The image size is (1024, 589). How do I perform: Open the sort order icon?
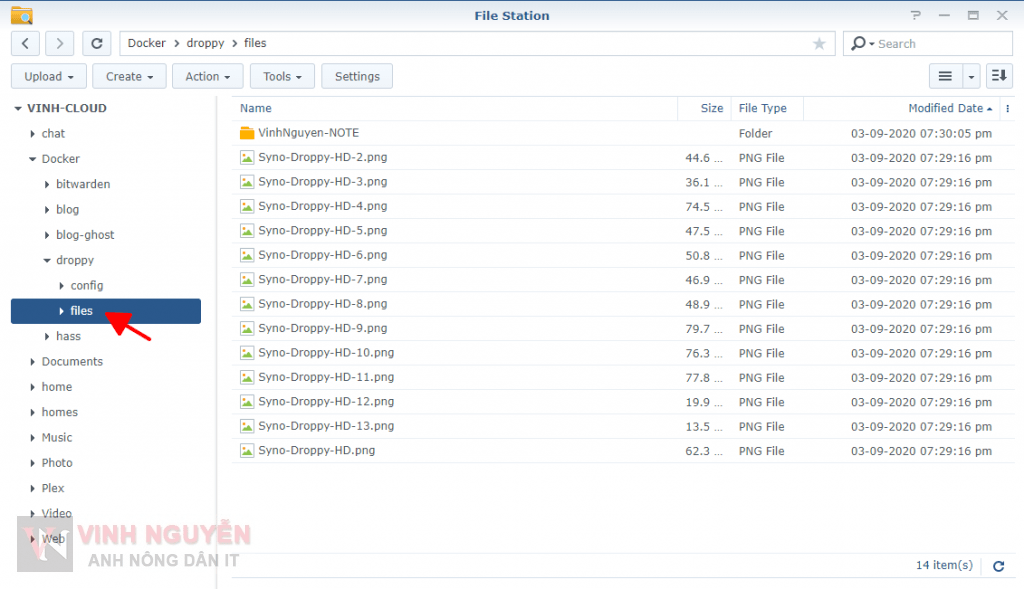[x=999, y=76]
